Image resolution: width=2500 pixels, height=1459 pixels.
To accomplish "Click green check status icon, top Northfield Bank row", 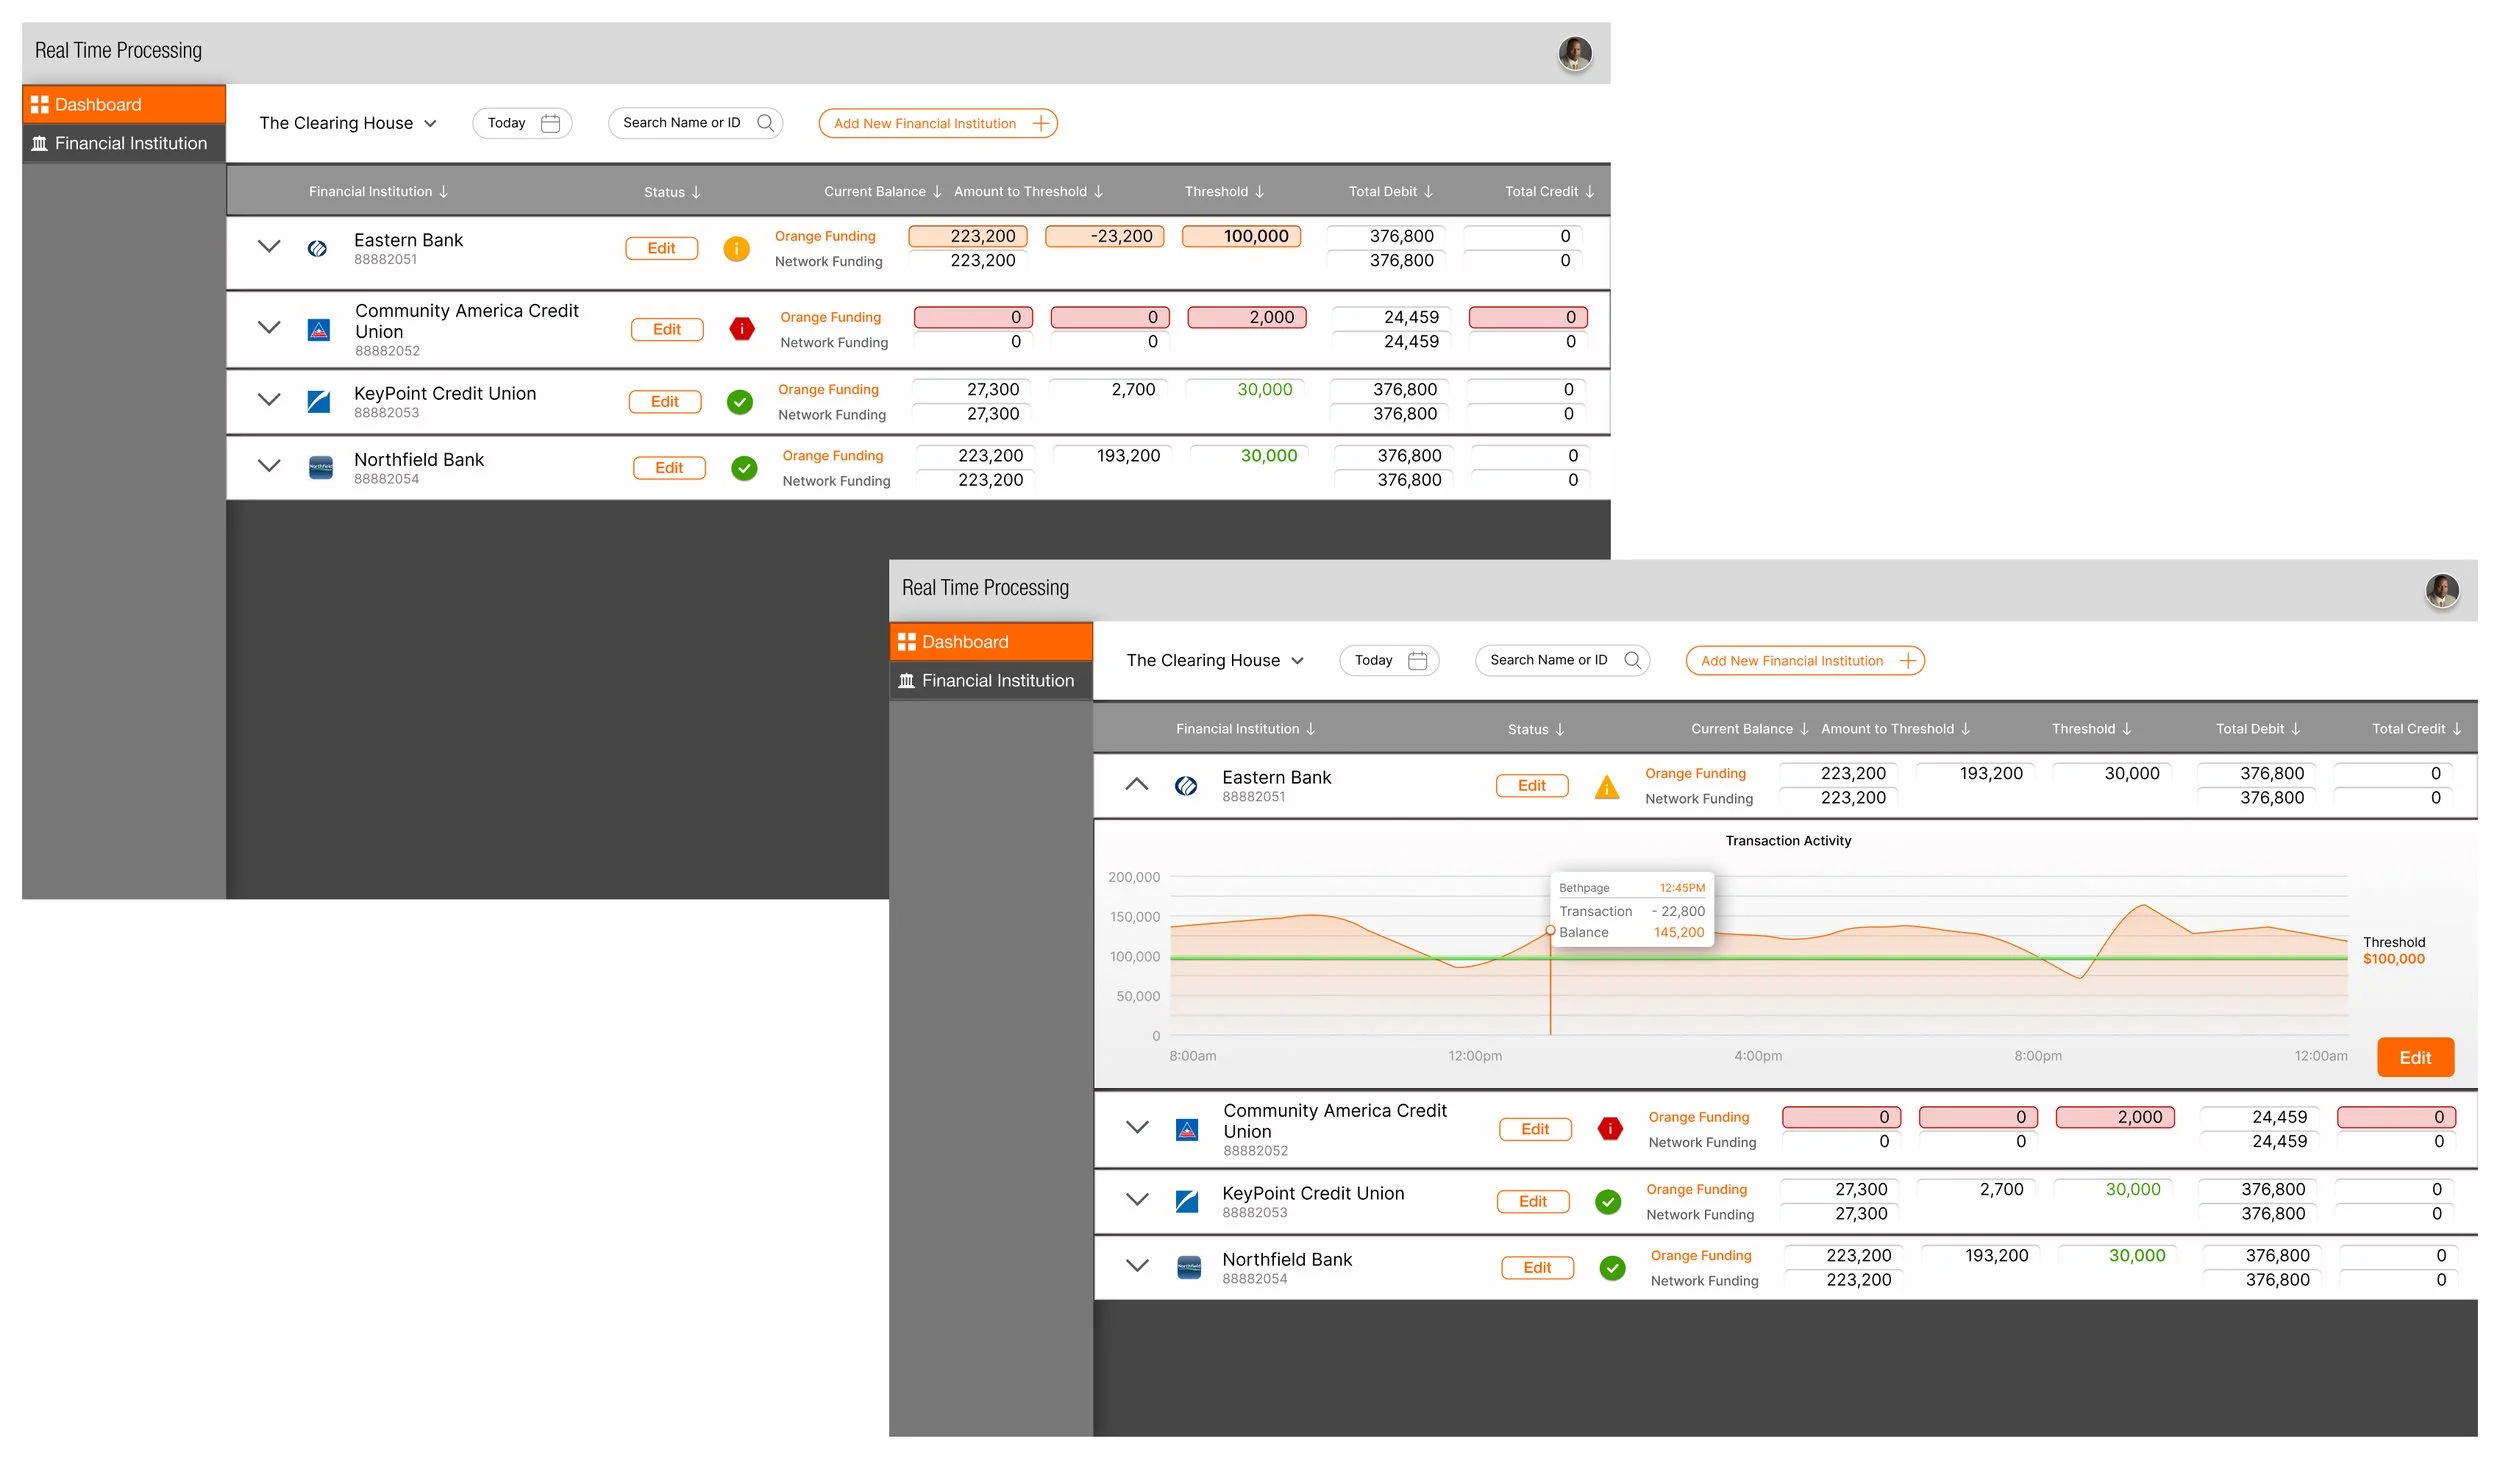I will (743, 468).
